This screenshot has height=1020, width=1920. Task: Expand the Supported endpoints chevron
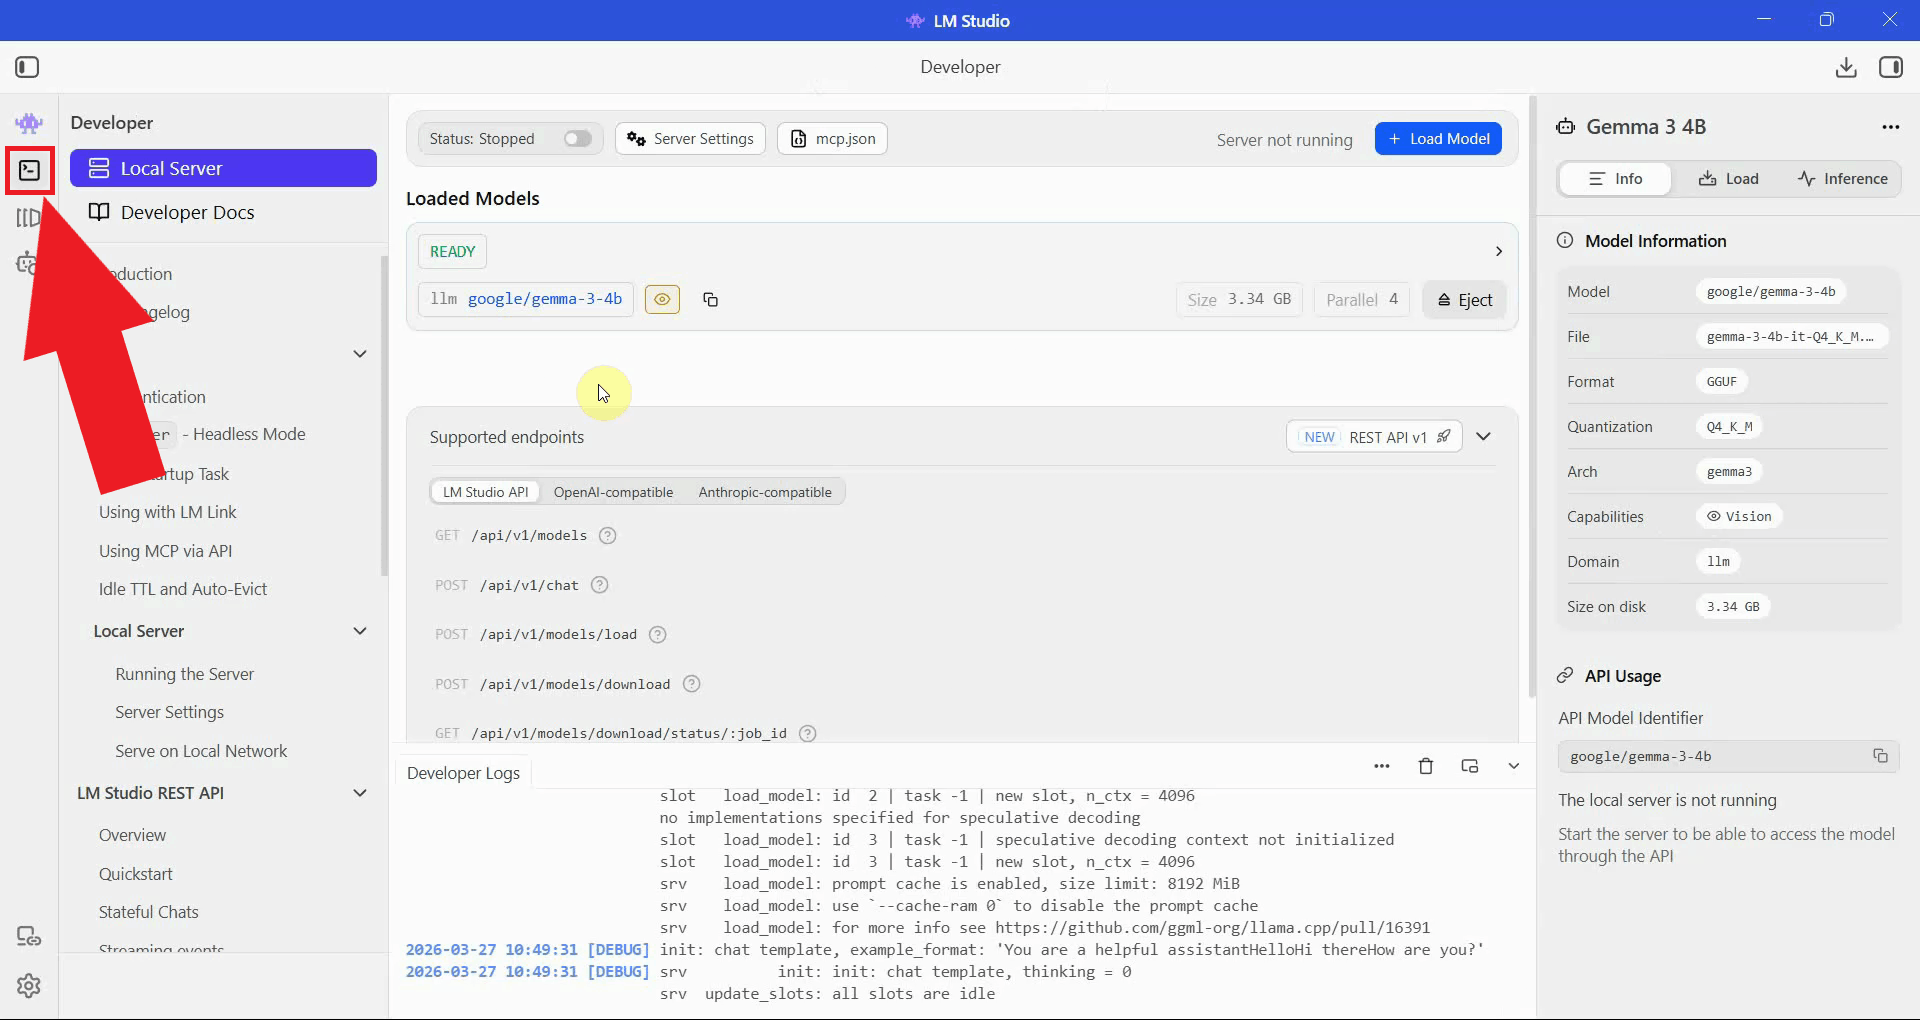pos(1484,436)
